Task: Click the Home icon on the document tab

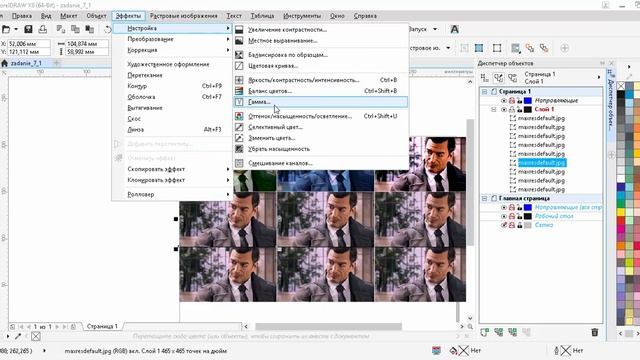Action: 4,63
